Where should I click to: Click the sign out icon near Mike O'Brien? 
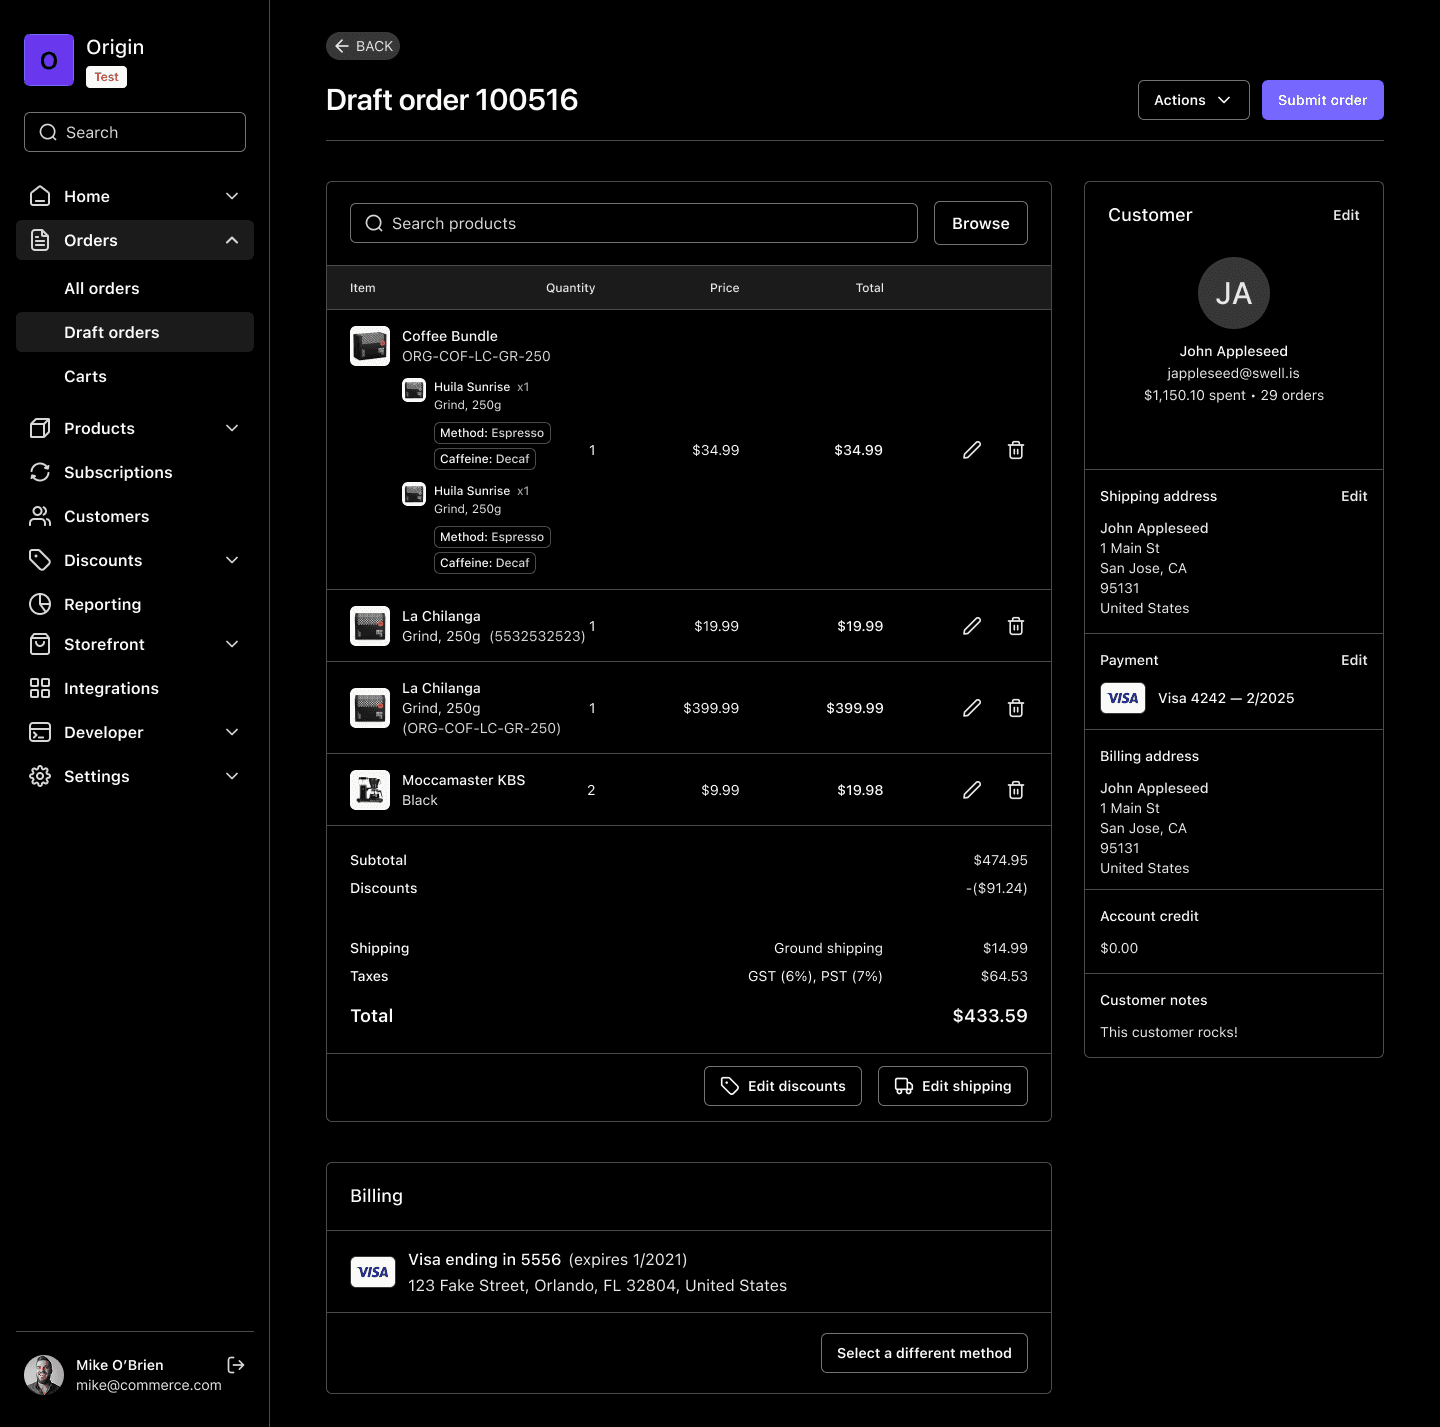click(x=236, y=1364)
